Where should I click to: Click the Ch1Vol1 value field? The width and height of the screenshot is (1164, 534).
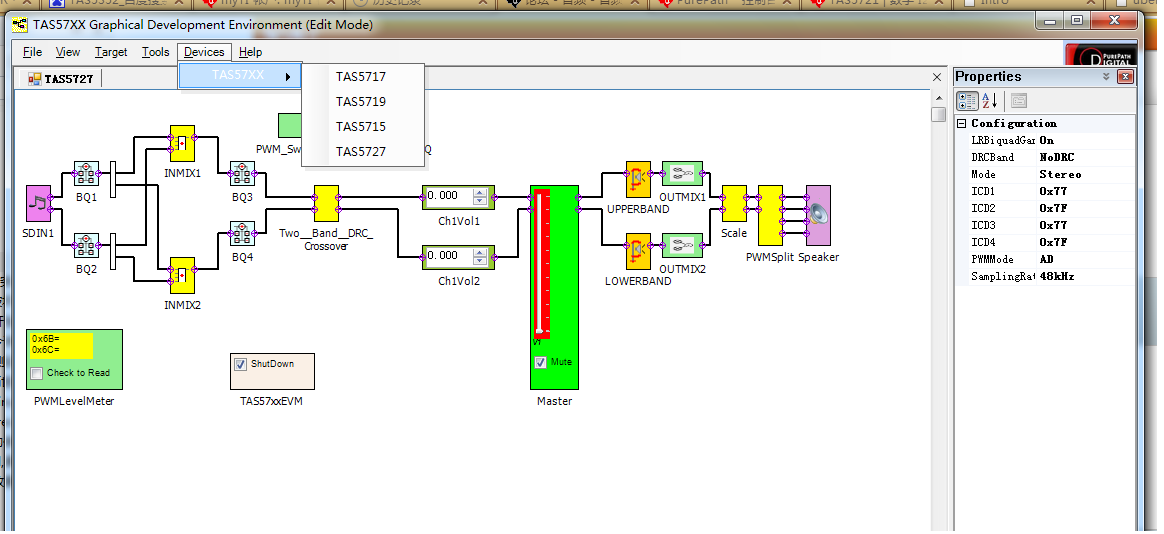[x=449, y=196]
